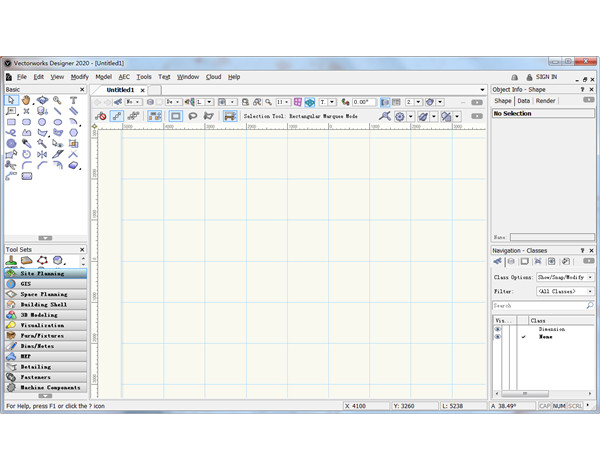The image size is (601, 466).
Task: Open the Building Shell tool set
Action: [46, 304]
